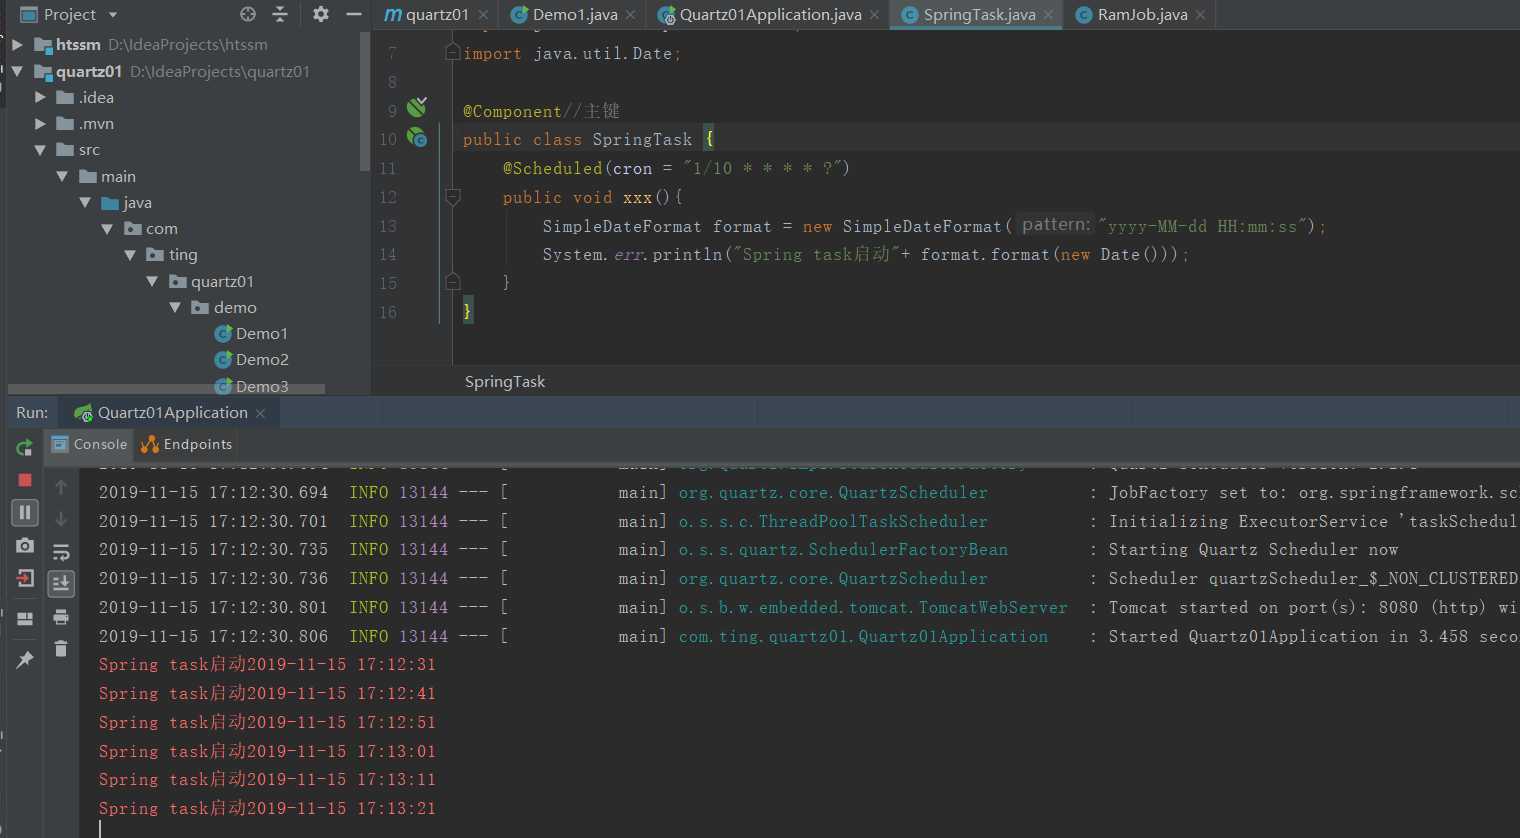Fold the import block at line 7
Image resolution: width=1520 pixels, height=838 pixels.
click(452, 52)
